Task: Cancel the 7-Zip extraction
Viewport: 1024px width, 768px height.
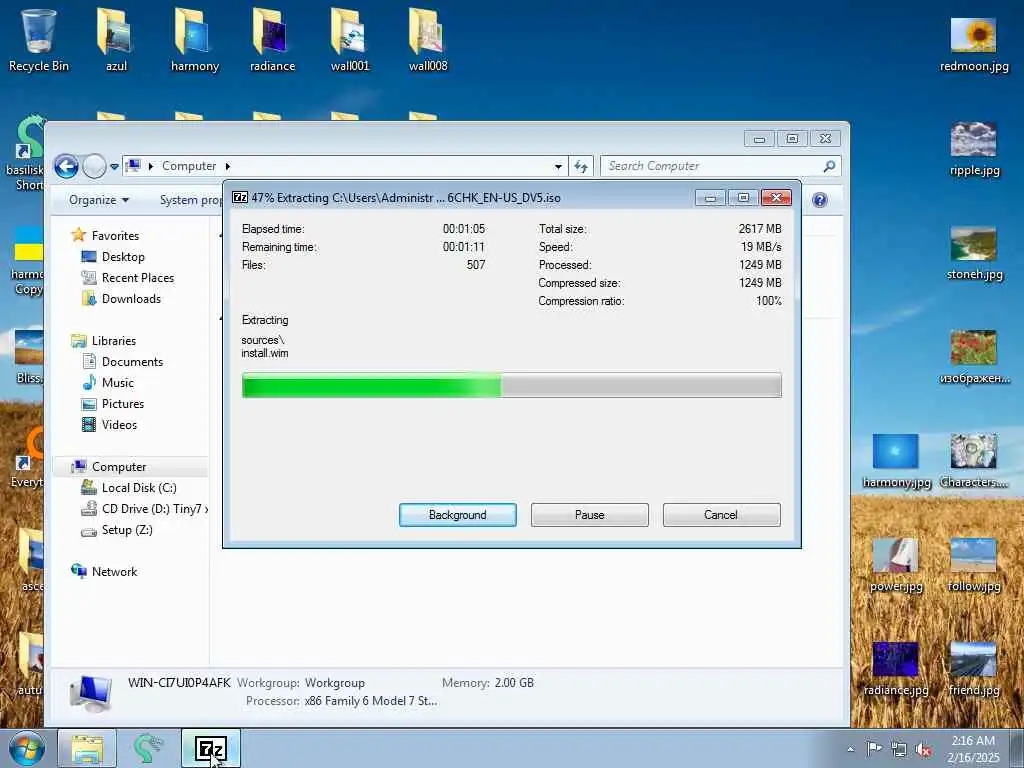Action: coord(722,515)
